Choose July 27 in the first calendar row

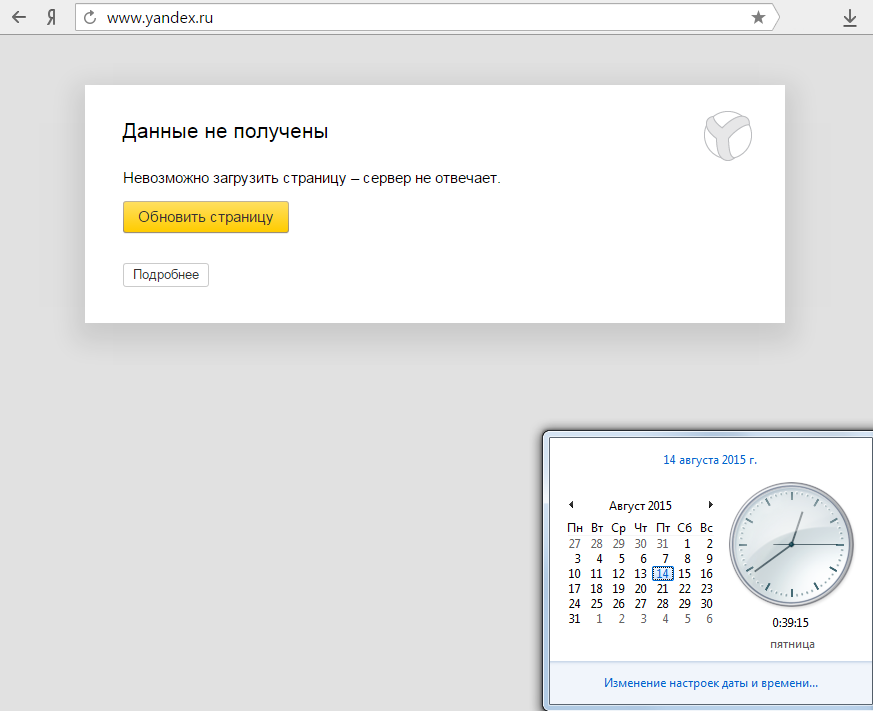click(574, 544)
